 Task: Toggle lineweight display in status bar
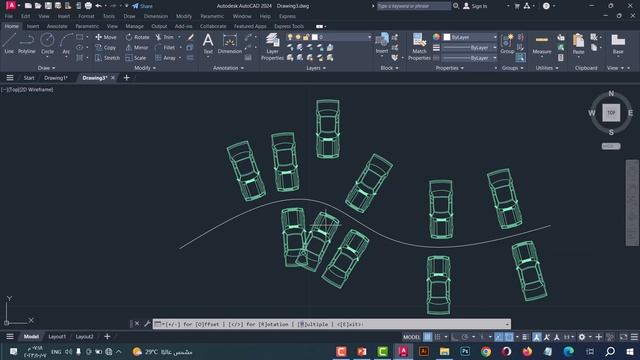click(525, 337)
